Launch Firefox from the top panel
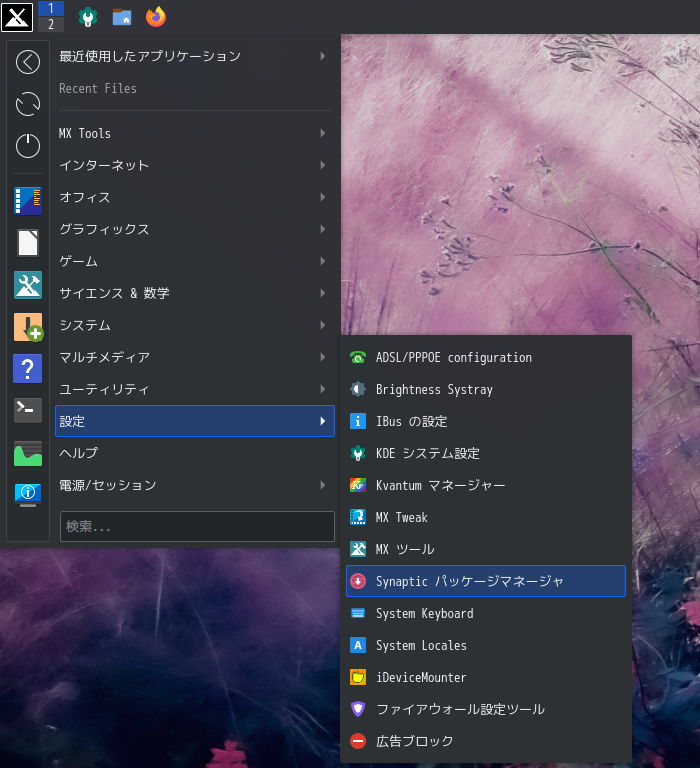Viewport: 700px width, 768px height. pos(156,17)
